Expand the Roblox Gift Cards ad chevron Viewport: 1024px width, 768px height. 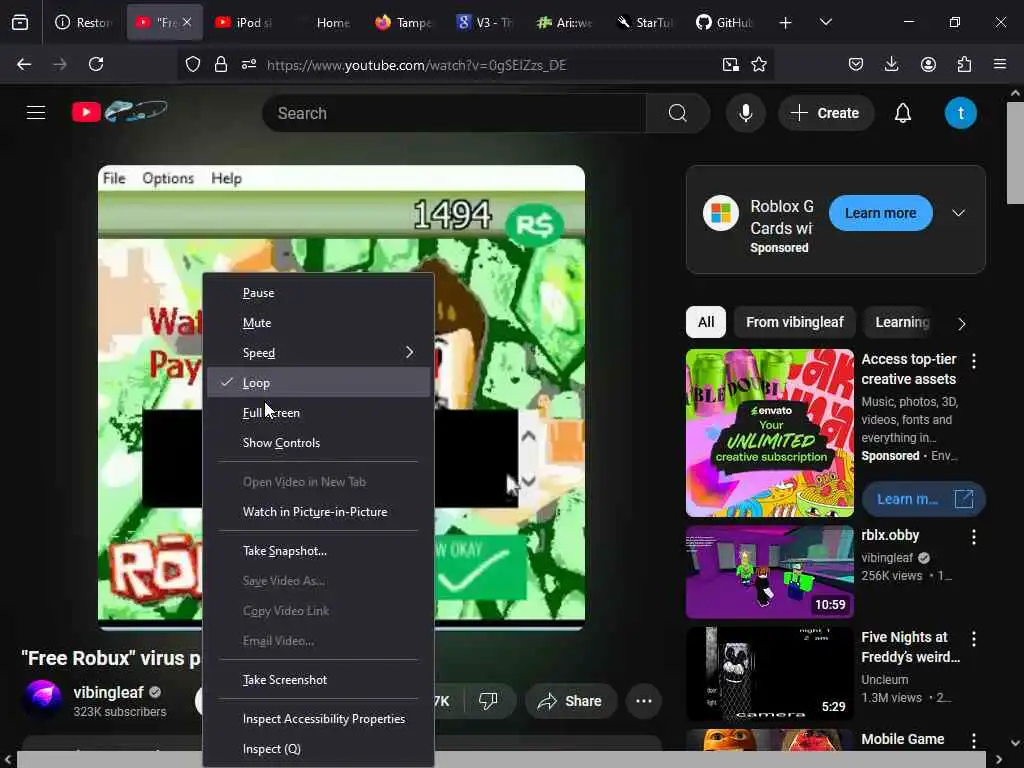(x=958, y=214)
